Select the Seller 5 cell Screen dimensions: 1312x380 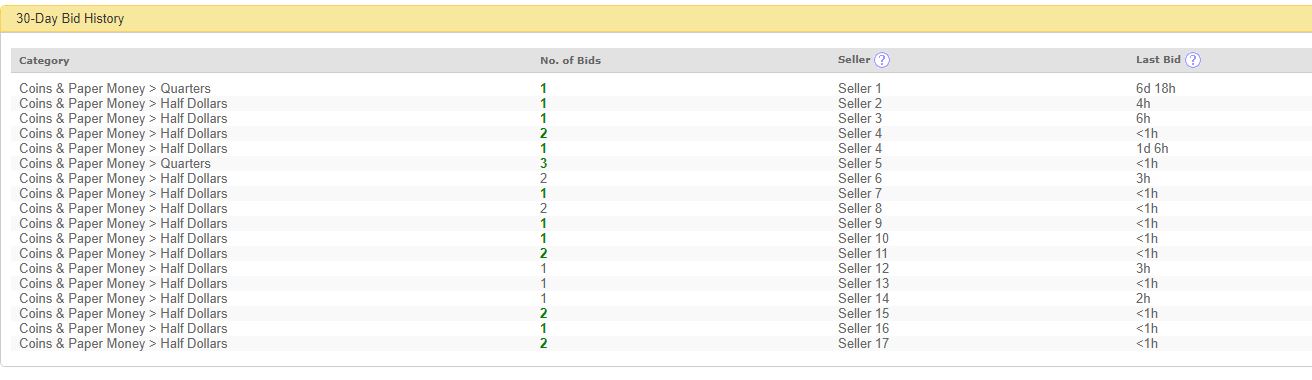point(860,164)
